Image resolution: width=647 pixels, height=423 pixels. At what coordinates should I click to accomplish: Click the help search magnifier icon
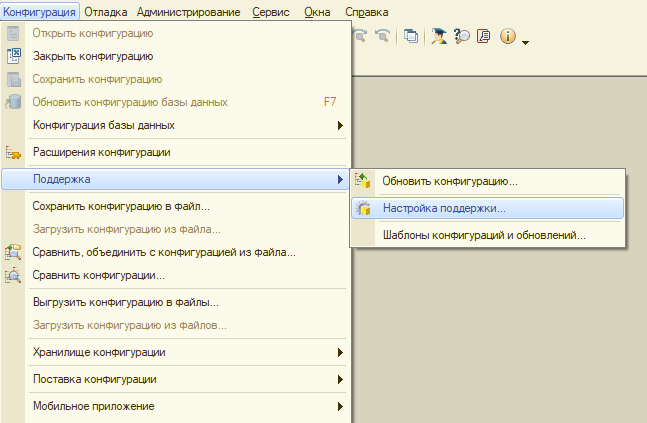[x=461, y=37]
